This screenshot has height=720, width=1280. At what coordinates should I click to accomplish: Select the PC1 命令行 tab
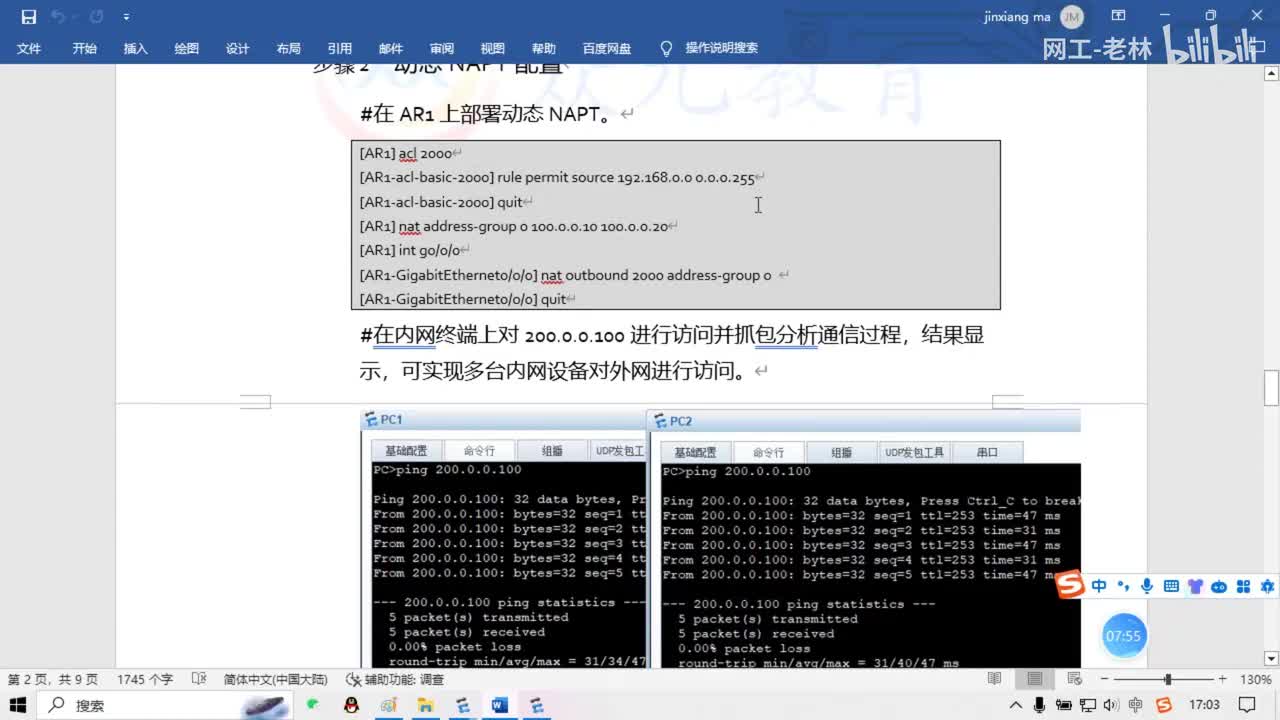(478, 451)
